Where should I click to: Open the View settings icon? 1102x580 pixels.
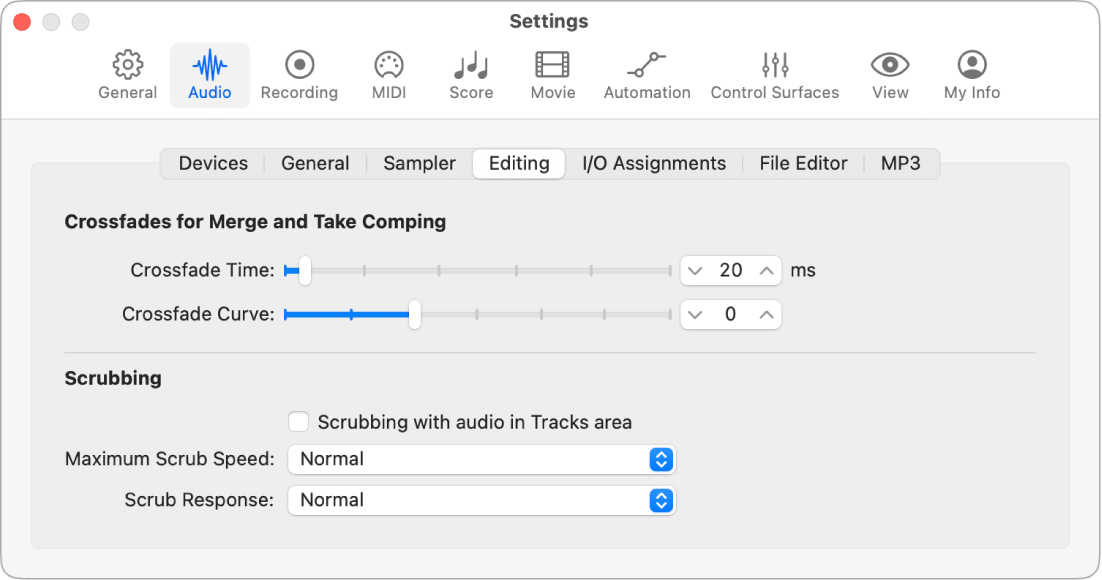(x=890, y=75)
